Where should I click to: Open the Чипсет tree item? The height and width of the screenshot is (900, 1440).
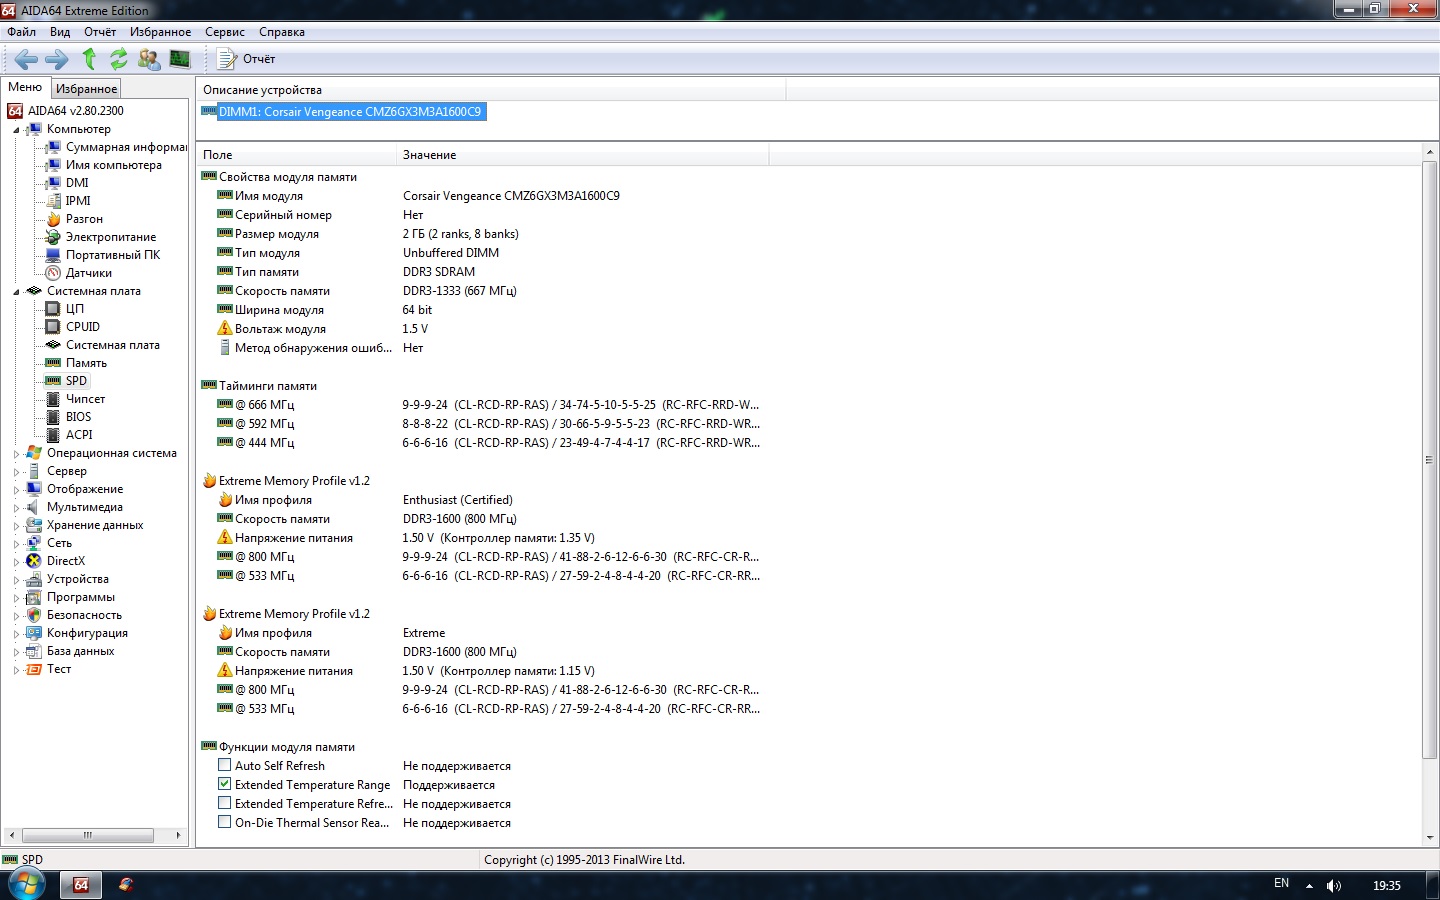(85, 399)
